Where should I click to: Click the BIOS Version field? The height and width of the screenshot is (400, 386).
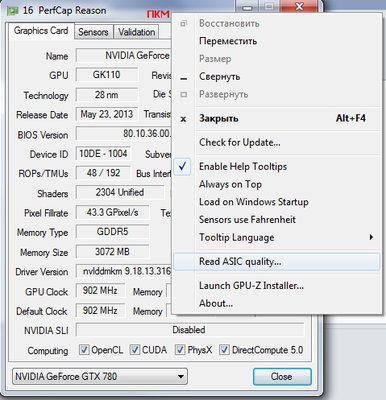[x=124, y=134]
